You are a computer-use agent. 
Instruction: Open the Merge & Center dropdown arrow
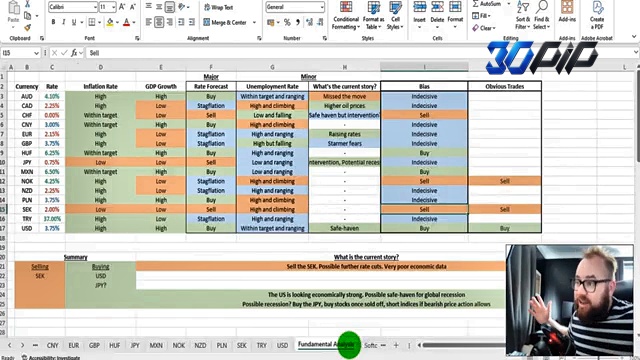point(254,22)
